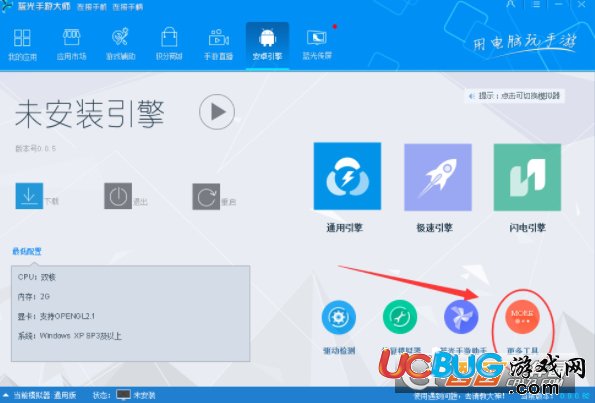Image resolution: width=595 pixels, height=403 pixels.
Task: Click the grey 退出 power icon
Action: click(x=118, y=196)
